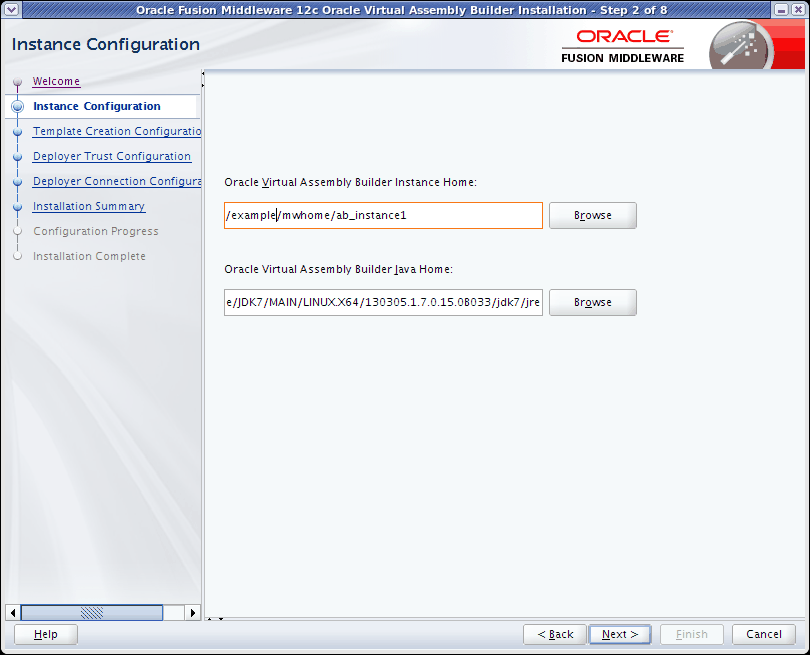
Task: Collapse navigation pane using splitter arrow
Action: pos(203,73)
